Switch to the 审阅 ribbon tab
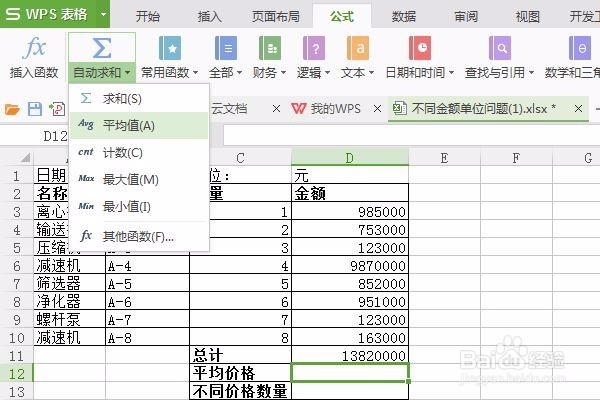The image size is (600, 400). pos(466,16)
